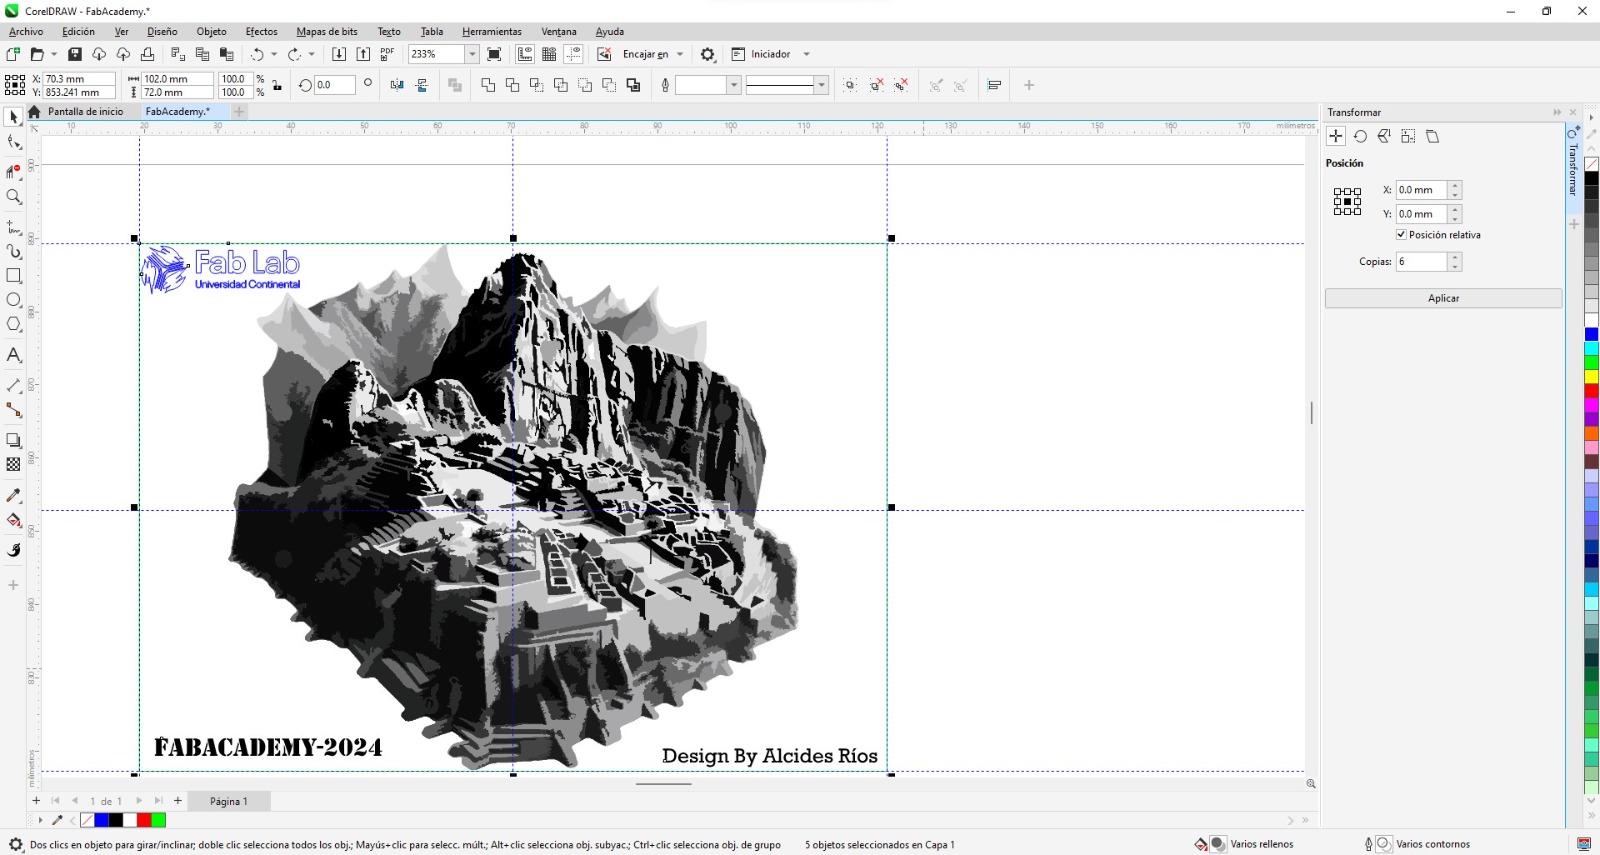Switch to Size in Transformar panel
The height and width of the screenshot is (855, 1600).
click(1408, 136)
